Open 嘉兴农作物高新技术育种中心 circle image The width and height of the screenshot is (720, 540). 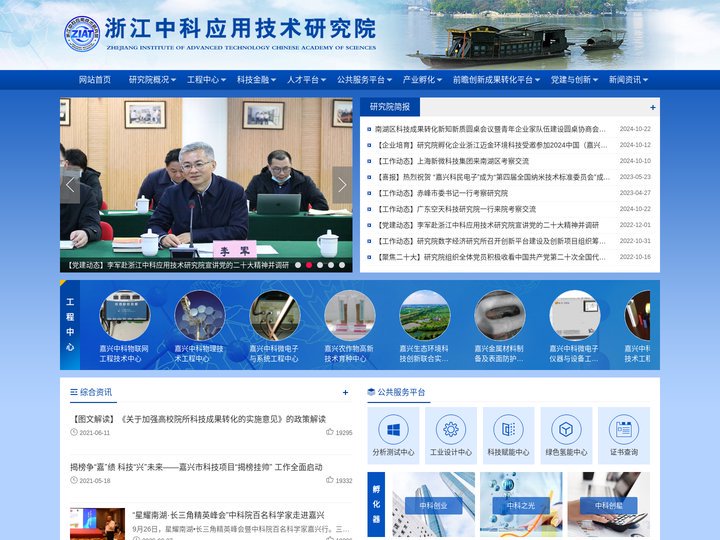(x=349, y=315)
